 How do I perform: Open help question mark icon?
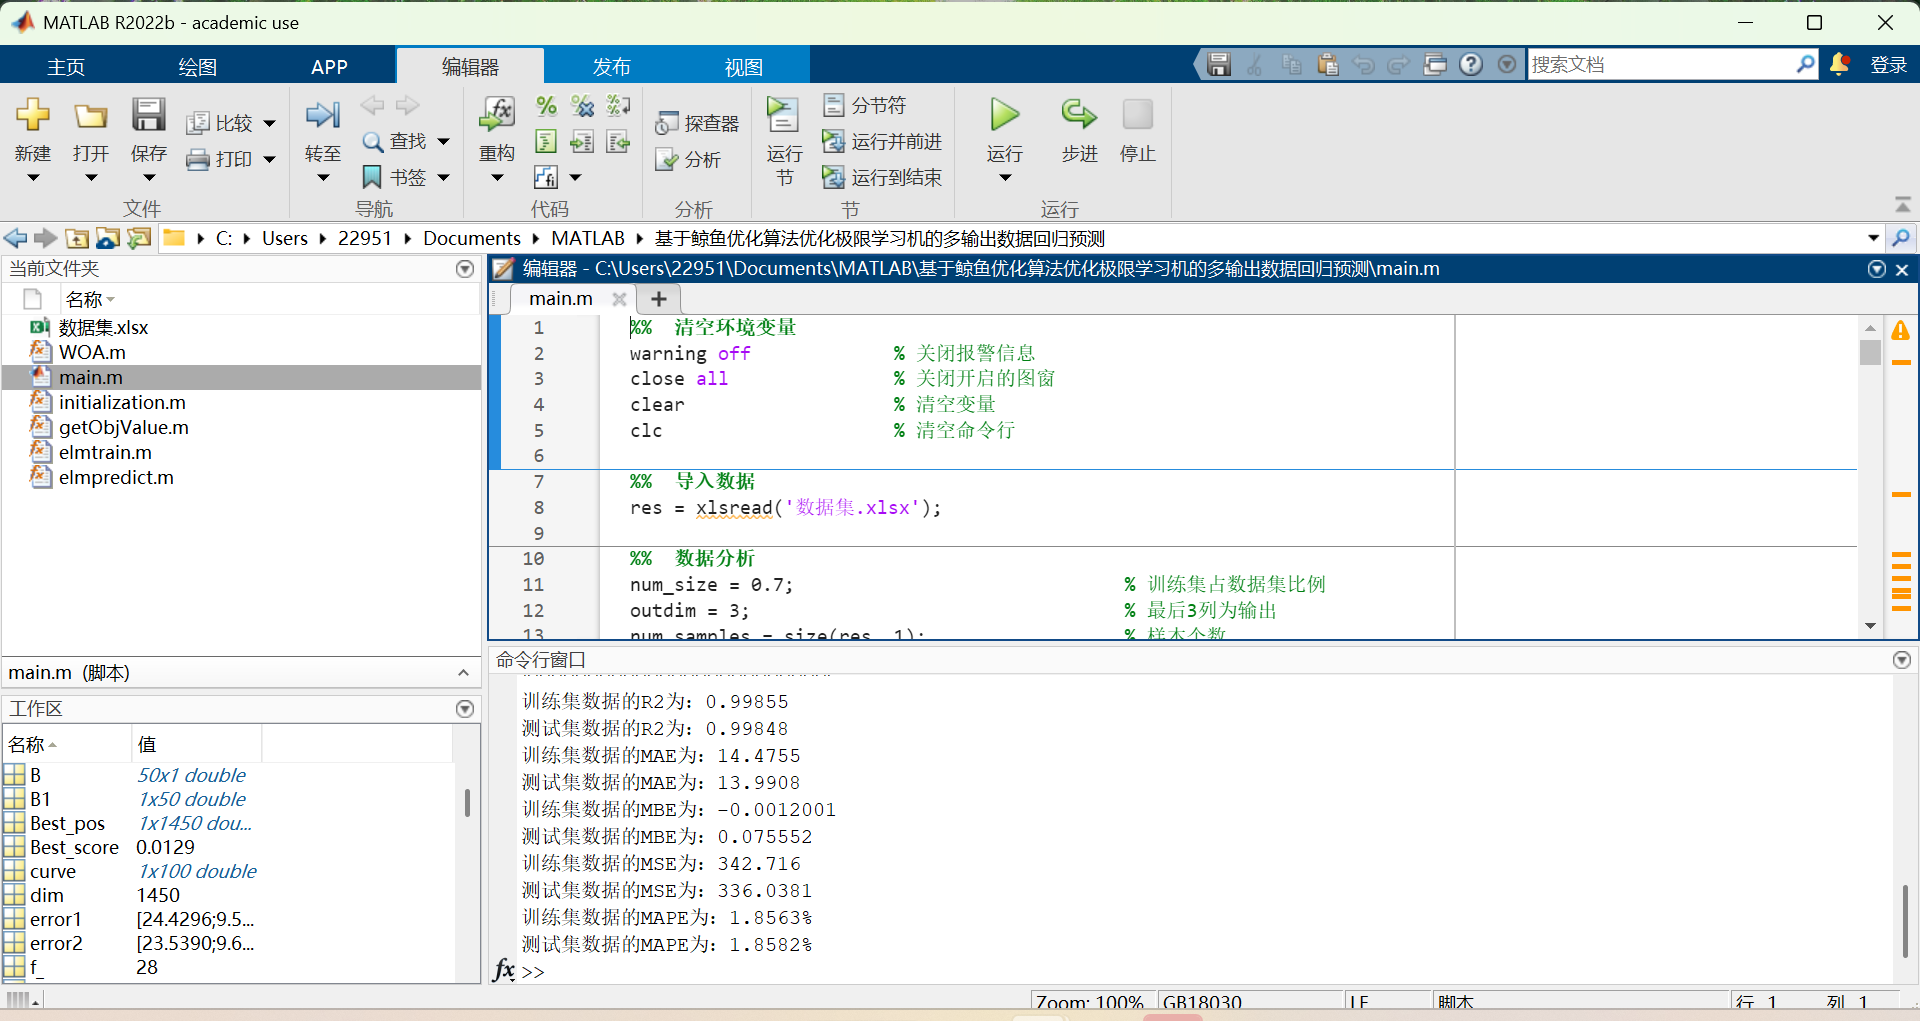(1470, 65)
